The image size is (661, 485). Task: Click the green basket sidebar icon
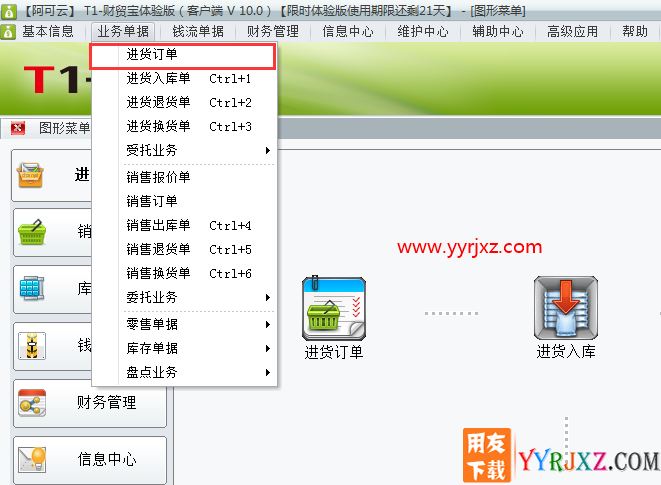coord(32,232)
